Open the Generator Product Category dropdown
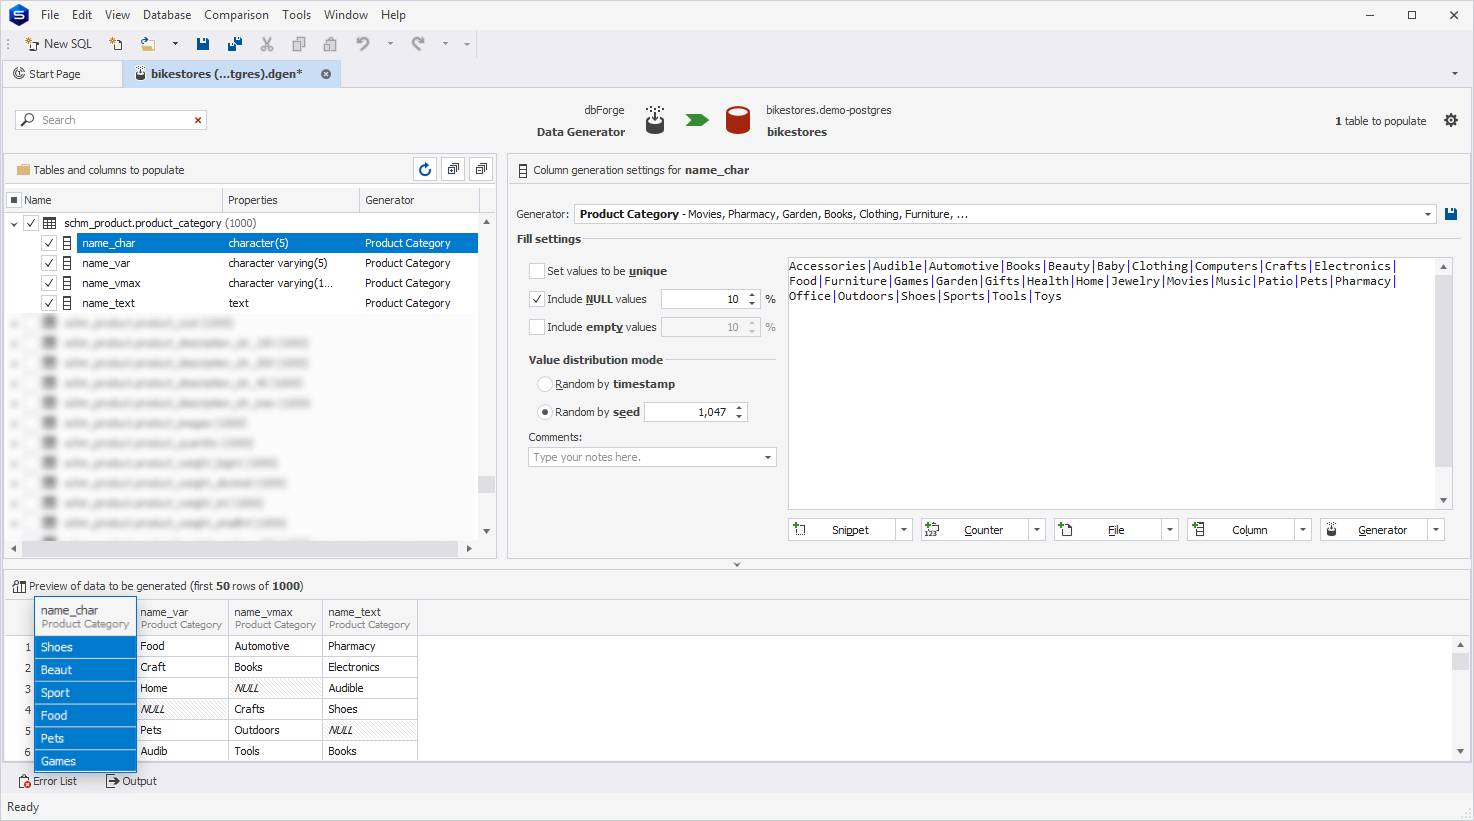Image resolution: width=1474 pixels, height=821 pixels. (x=1427, y=214)
